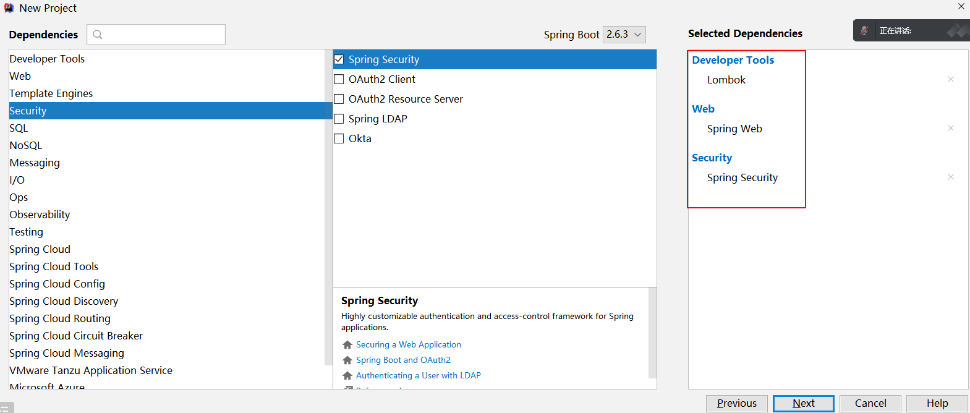Click the search magnifier icon in Dependencies field
This screenshot has width=970, height=413.
coord(98,35)
